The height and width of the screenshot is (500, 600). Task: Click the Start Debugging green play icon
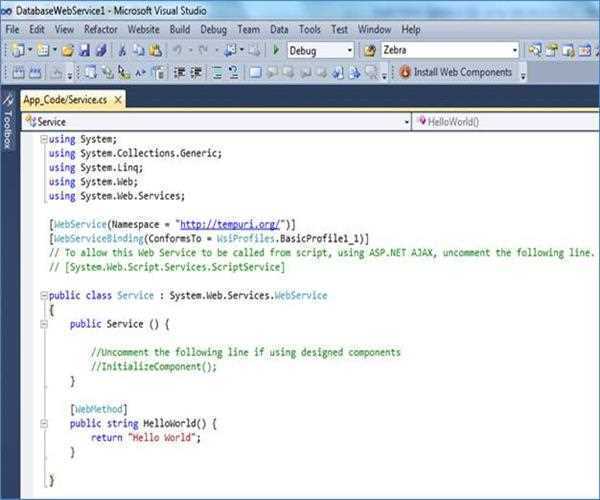pos(277,50)
